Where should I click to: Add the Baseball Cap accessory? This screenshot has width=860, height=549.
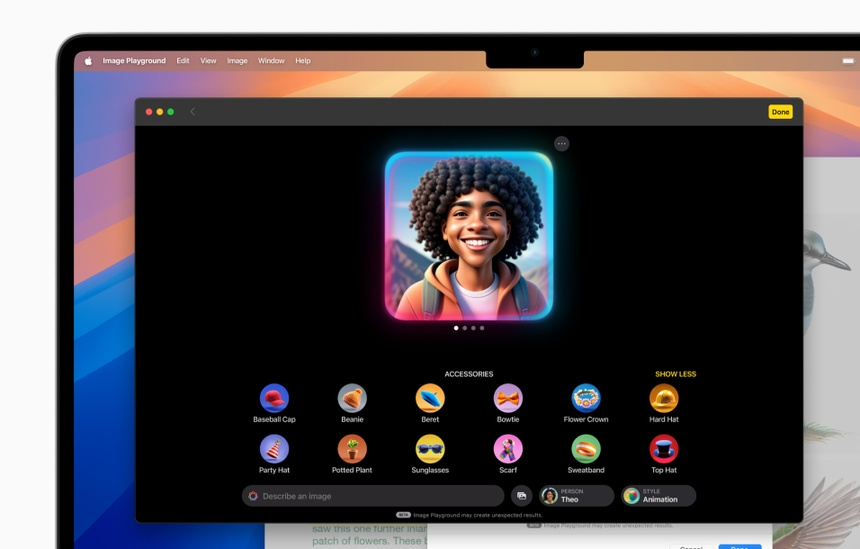(x=274, y=398)
